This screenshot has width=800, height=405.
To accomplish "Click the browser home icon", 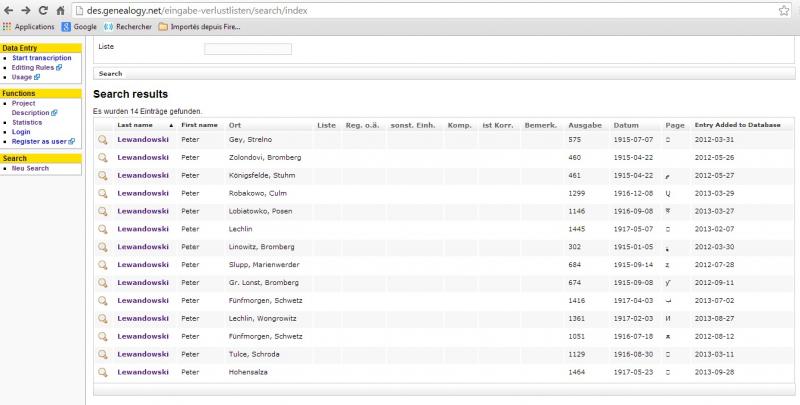I will [62, 9].
